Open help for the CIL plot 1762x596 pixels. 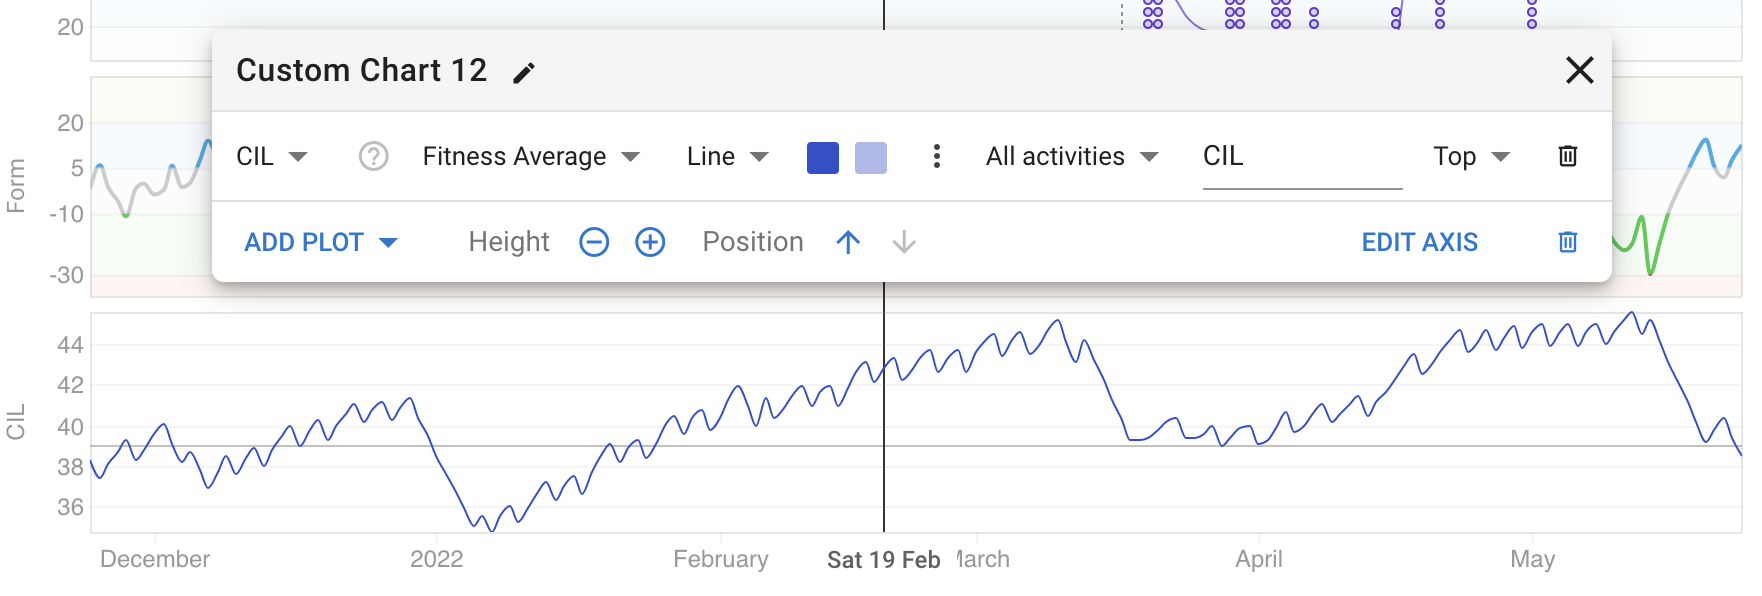click(374, 157)
